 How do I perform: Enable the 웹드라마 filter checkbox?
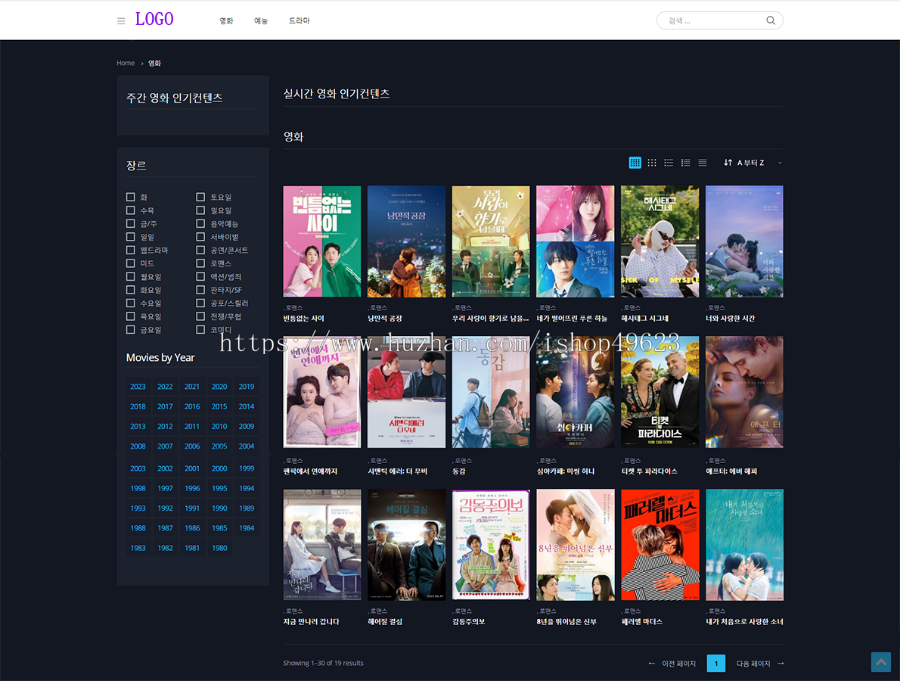(x=130, y=250)
